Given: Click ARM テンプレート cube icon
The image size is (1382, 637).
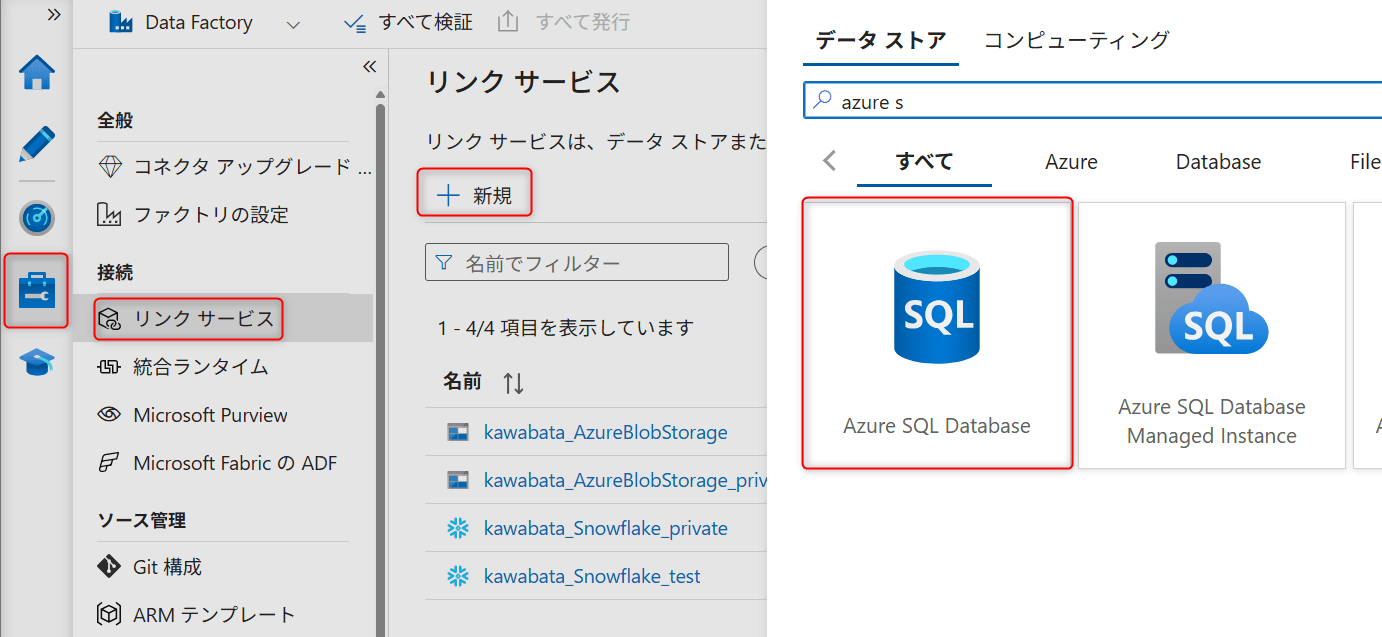Looking at the screenshot, I should (109, 615).
